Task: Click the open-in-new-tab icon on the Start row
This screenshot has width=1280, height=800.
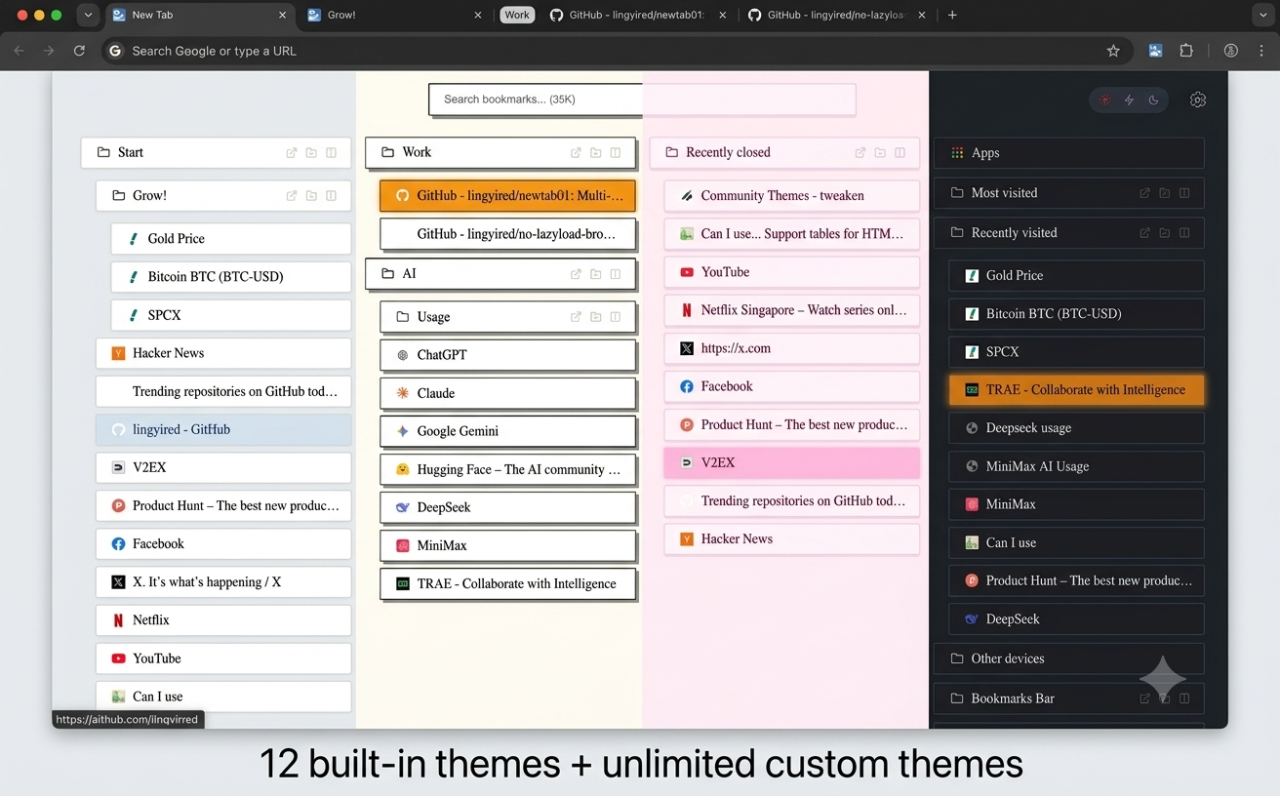Action: click(x=292, y=153)
